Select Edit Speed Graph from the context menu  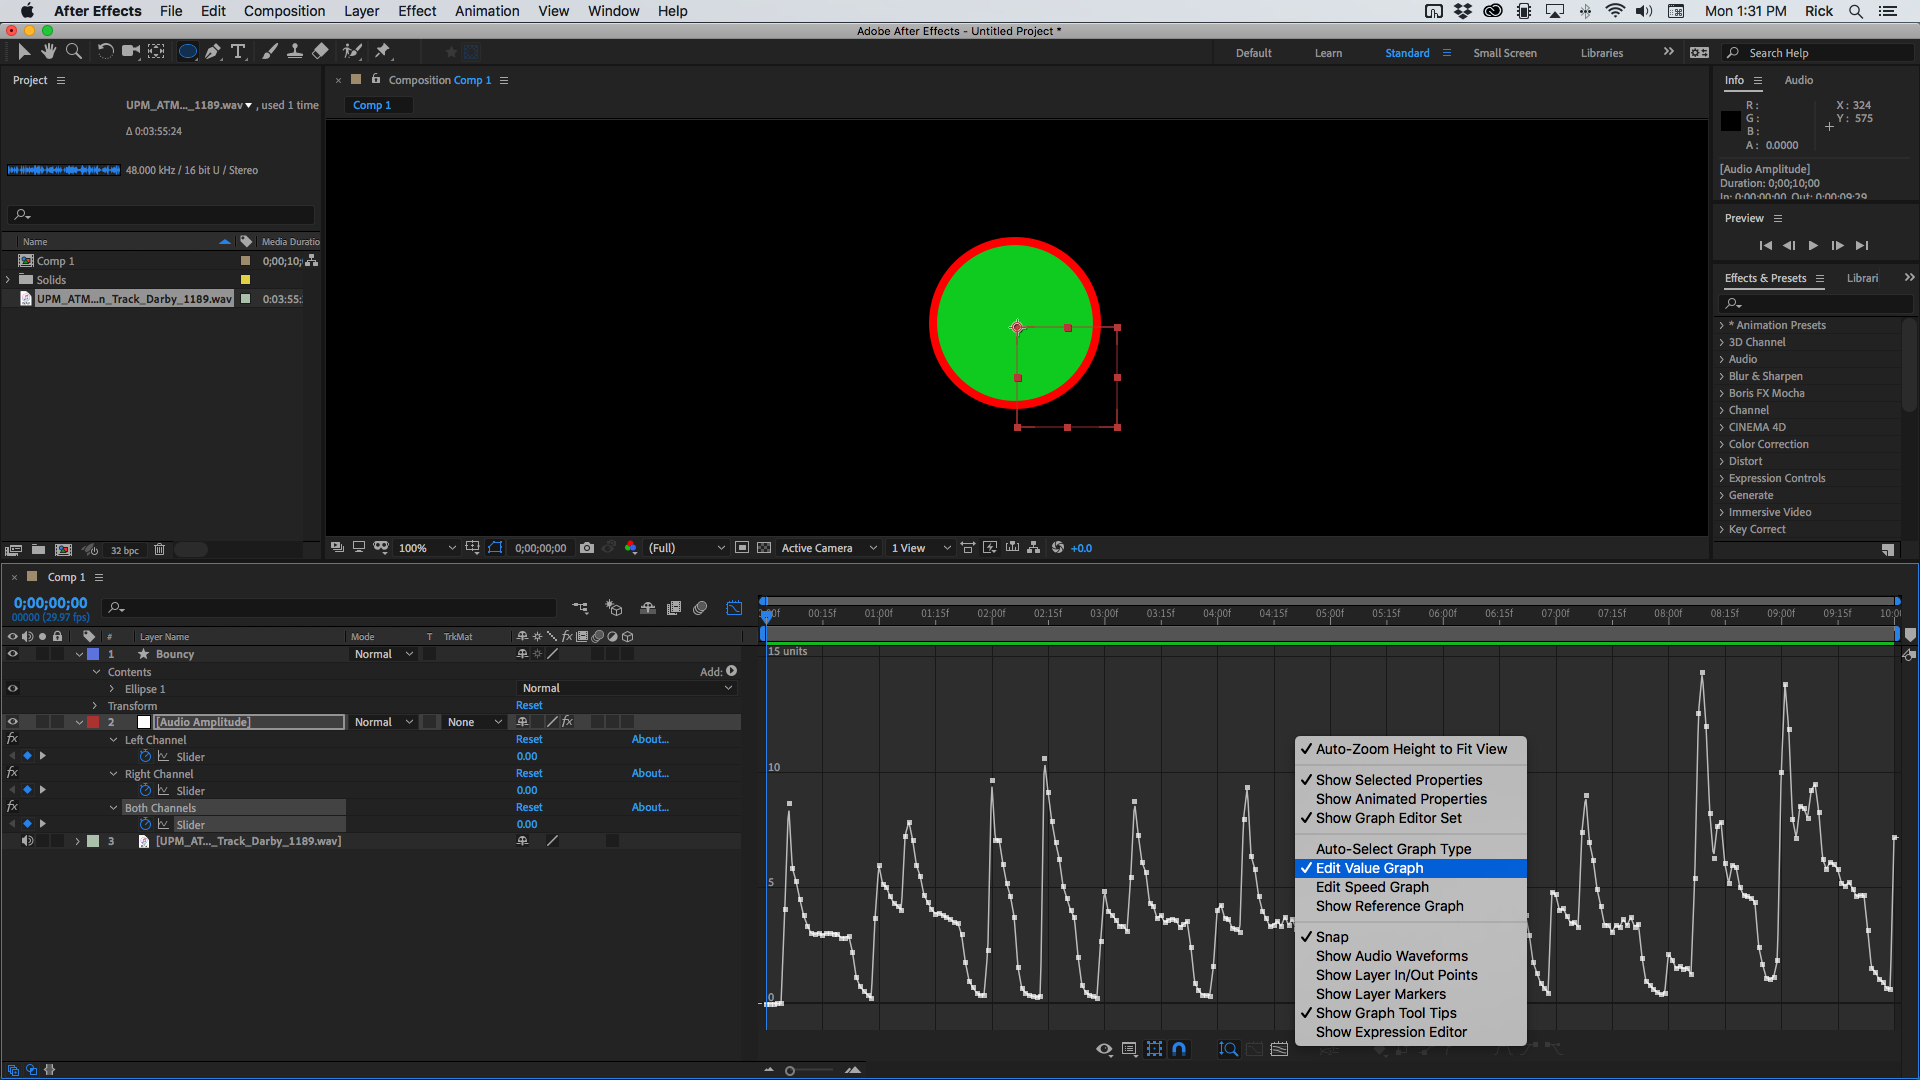click(x=1371, y=886)
